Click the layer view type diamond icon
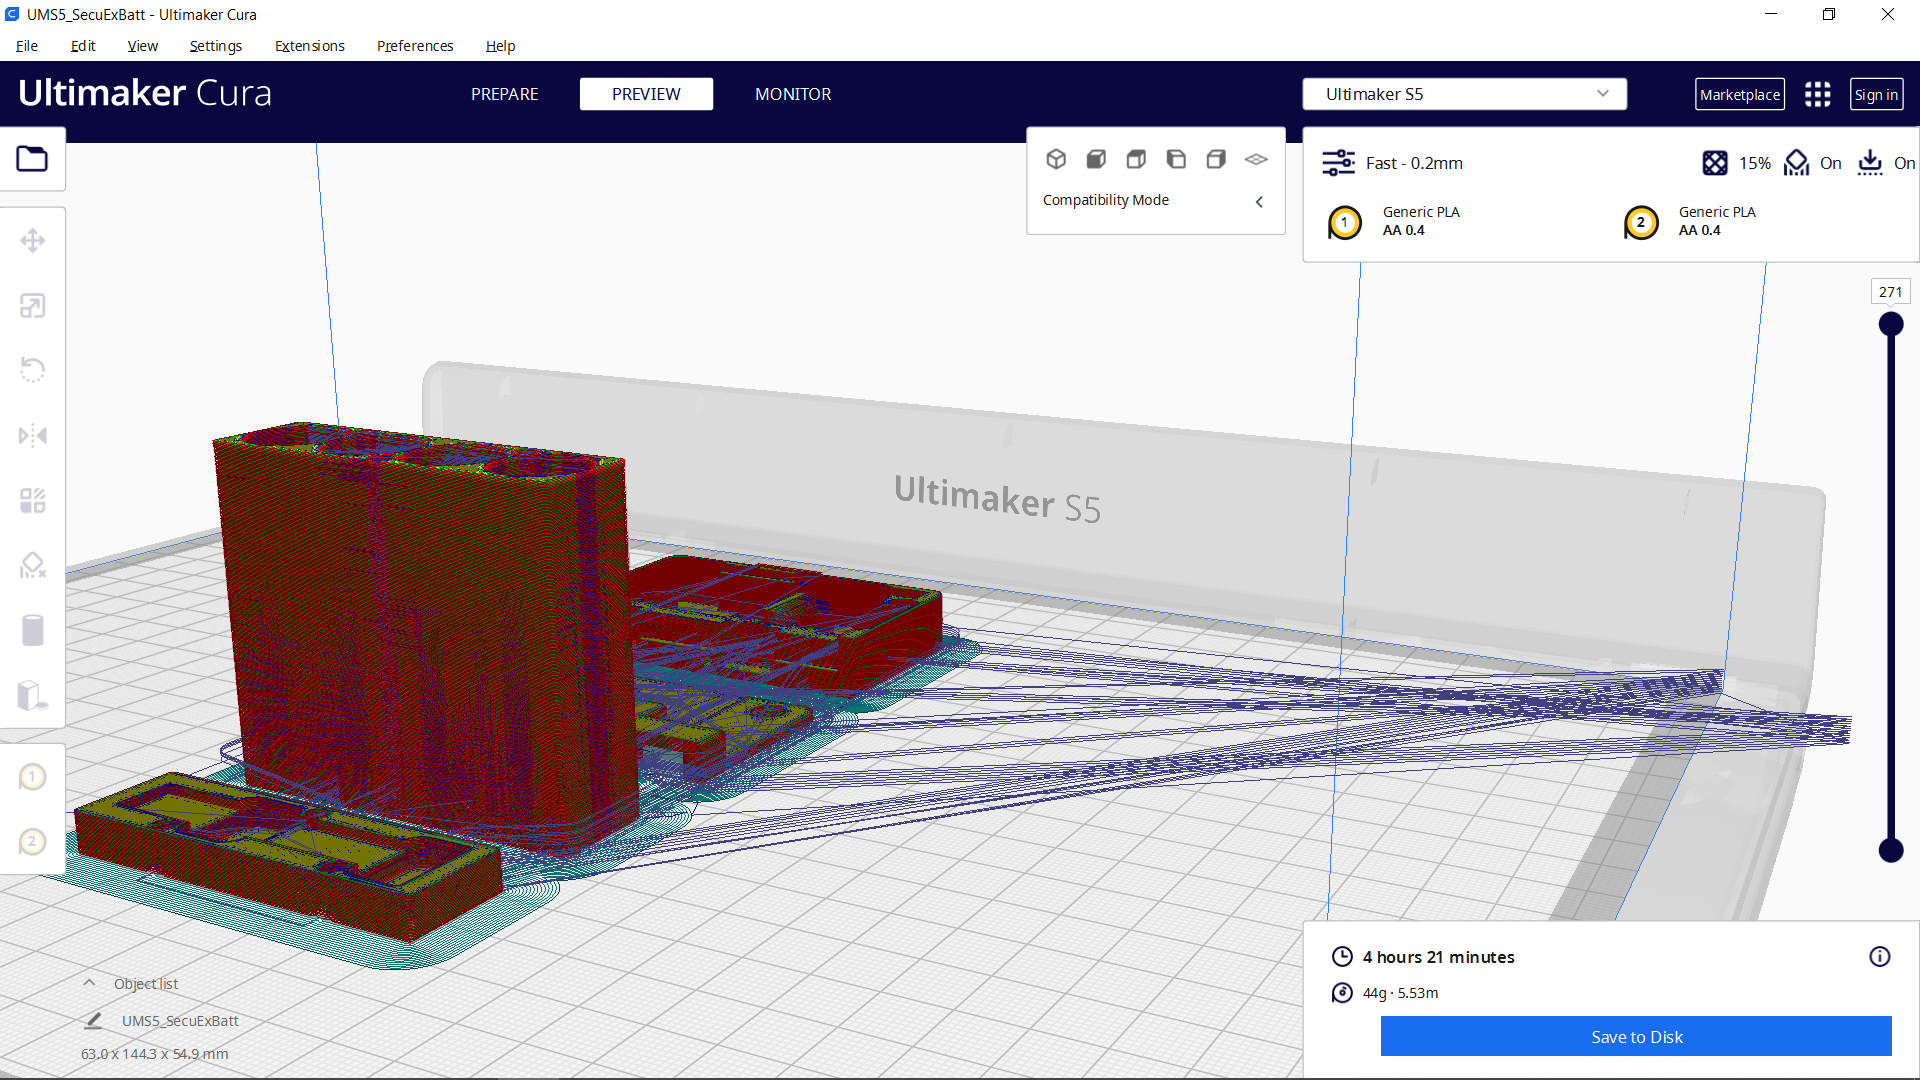The image size is (1920, 1080). coord(1256,159)
